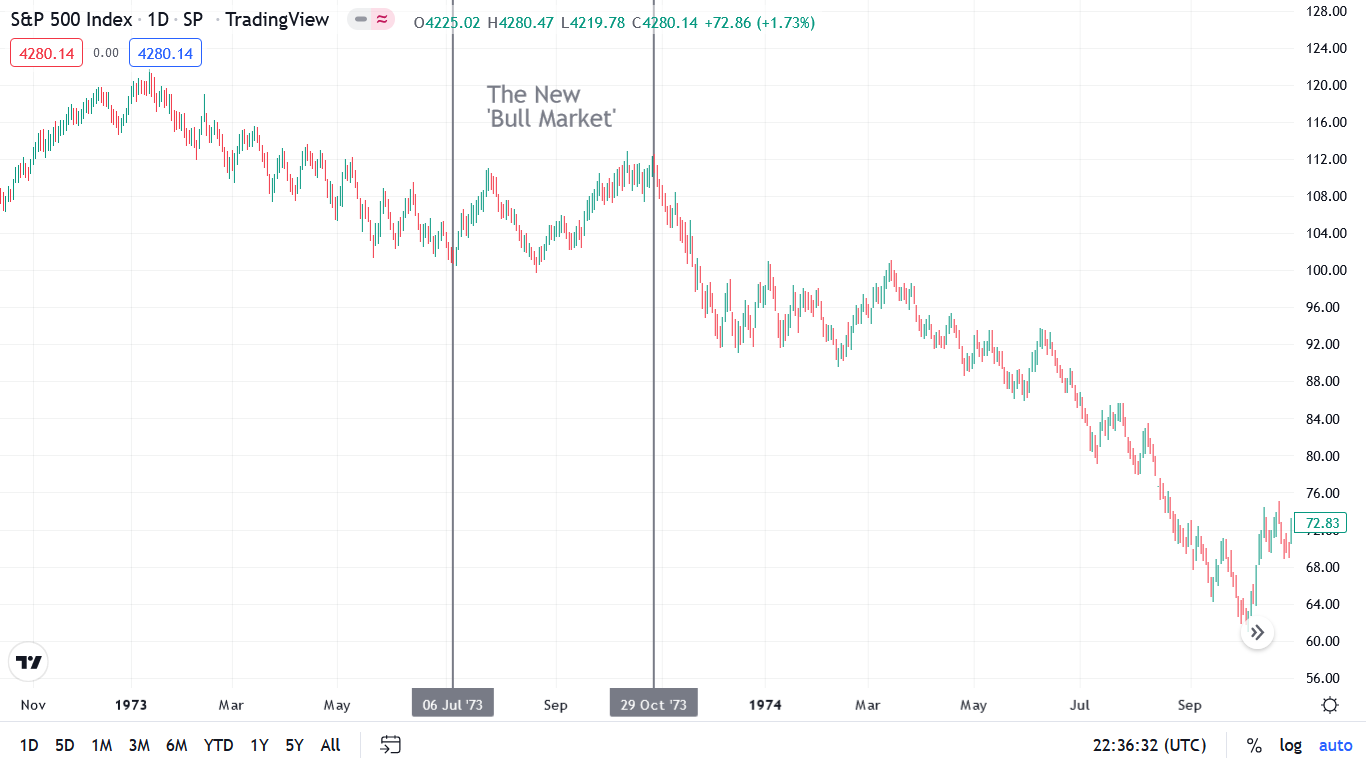Click the S&P 500 Index symbol title
Image resolution: width=1366 pixels, height=768 pixels.
(70, 20)
